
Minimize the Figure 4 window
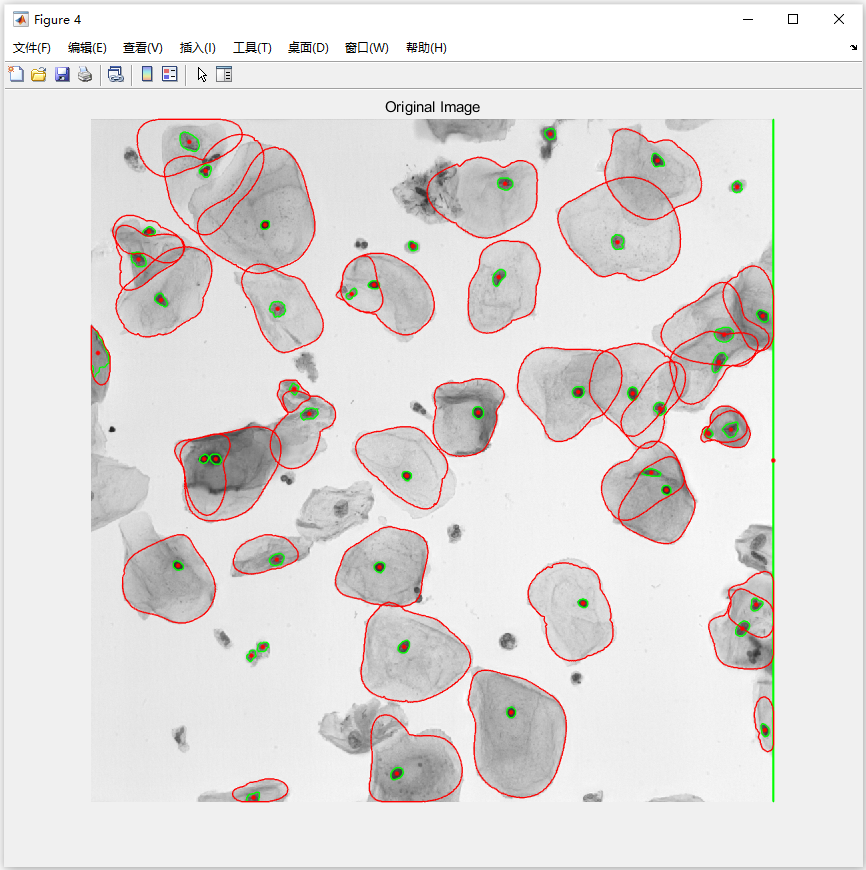point(748,19)
